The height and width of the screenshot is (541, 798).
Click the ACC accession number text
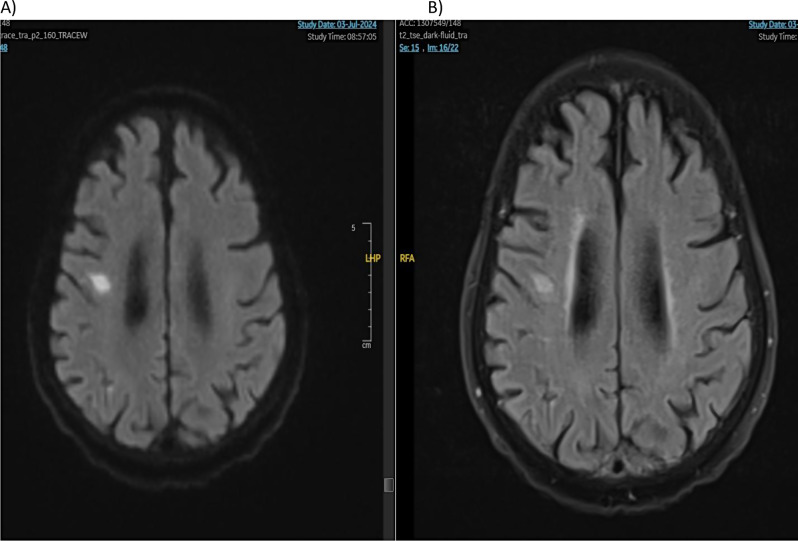(430, 23)
